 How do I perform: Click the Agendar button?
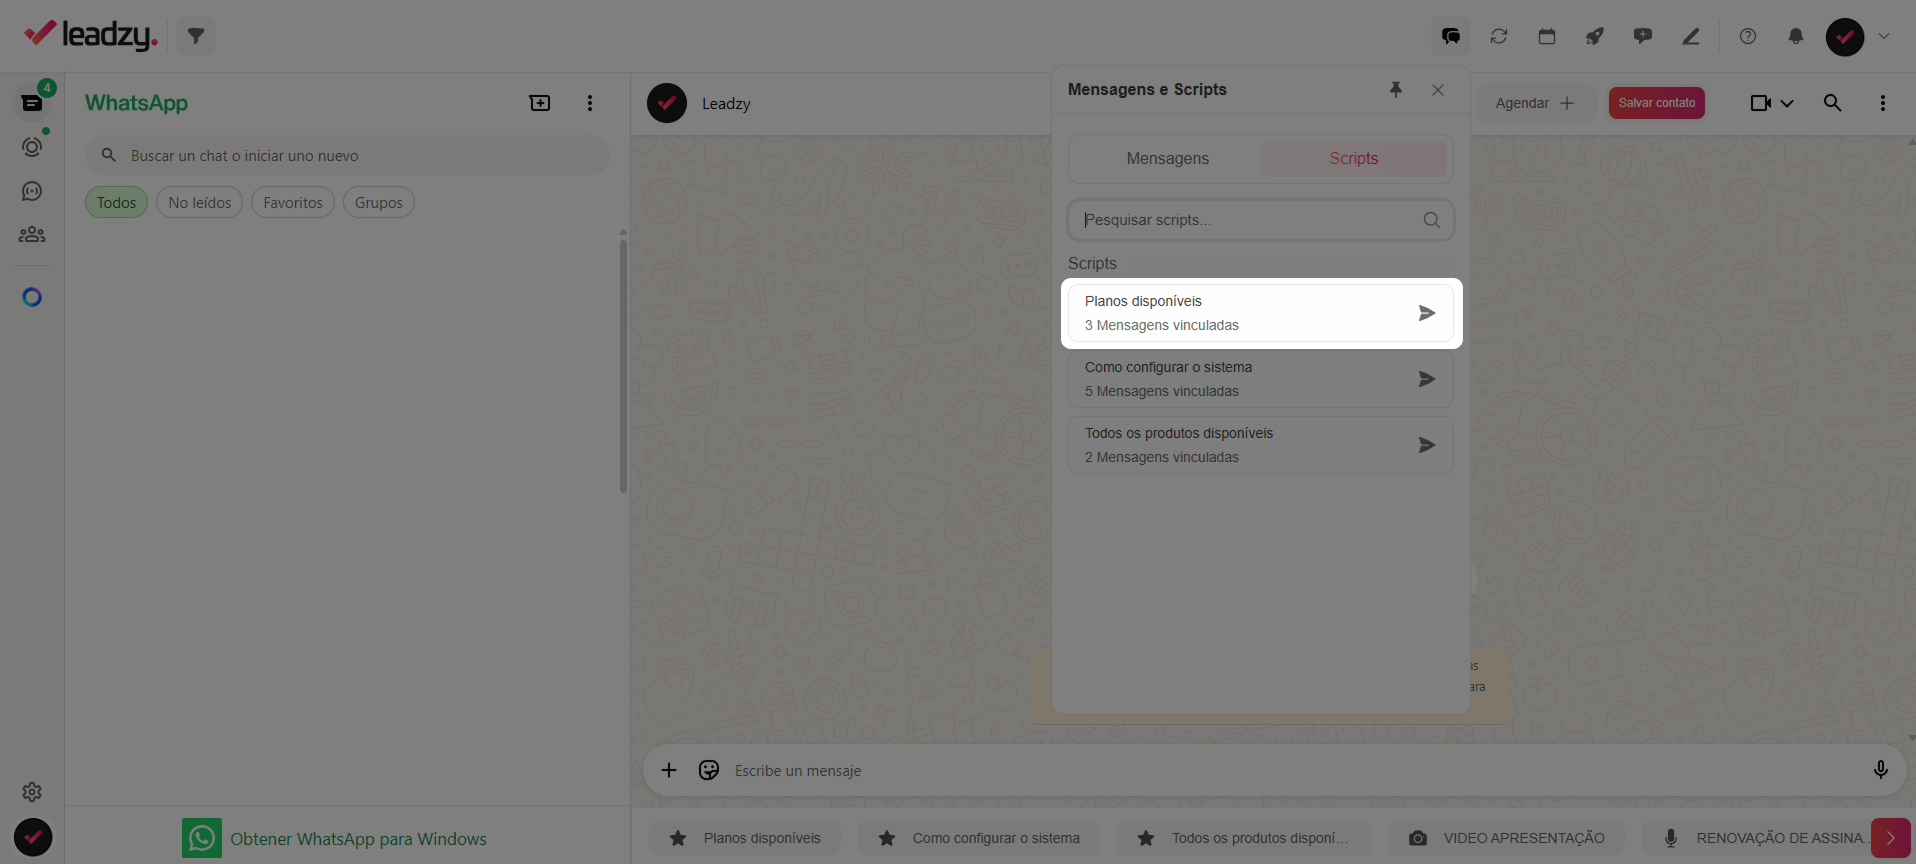tap(1534, 103)
